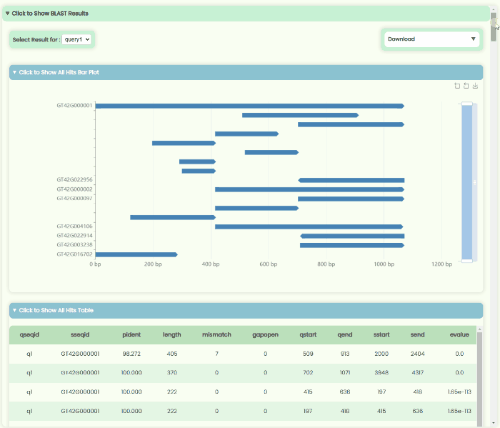Click the qstart column header
This screenshot has height=428, width=500.
click(x=308, y=335)
